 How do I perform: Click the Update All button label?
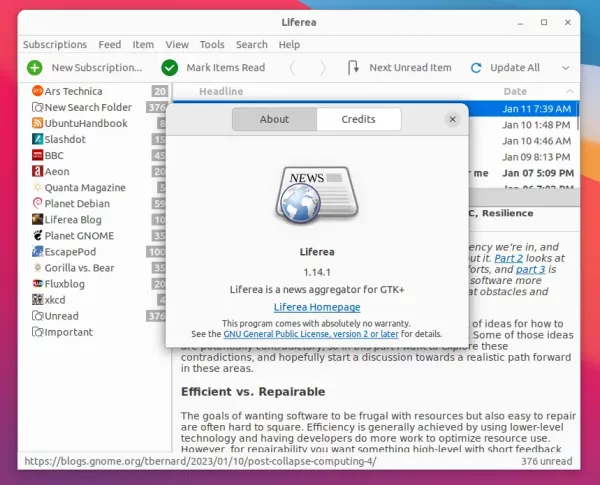pyautogui.click(x=515, y=68)
